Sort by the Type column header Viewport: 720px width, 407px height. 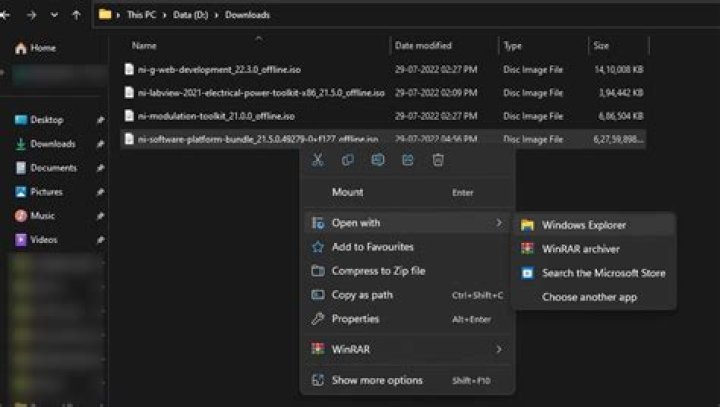click(x=512, y=45)
